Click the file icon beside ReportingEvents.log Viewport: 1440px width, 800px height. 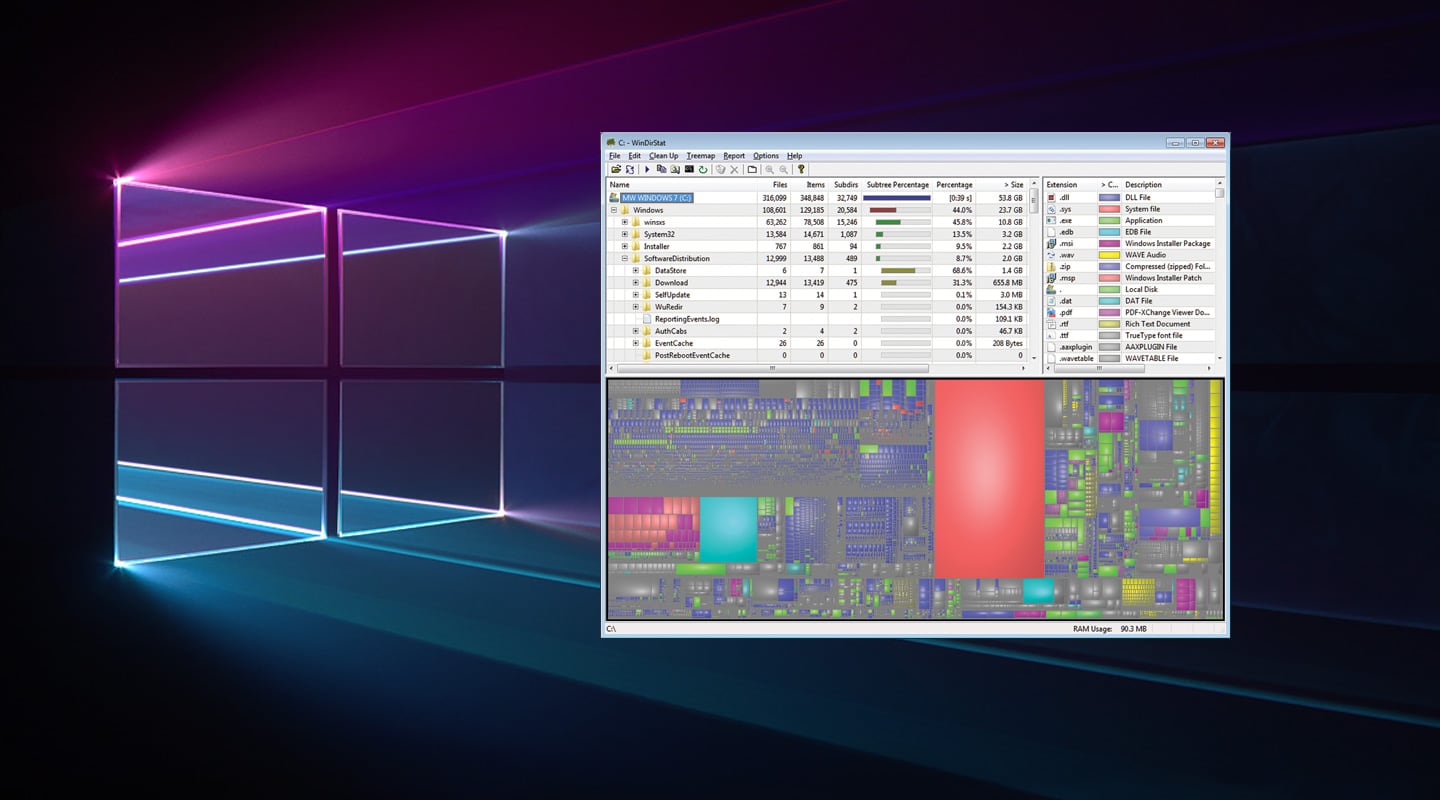point(647,319)
